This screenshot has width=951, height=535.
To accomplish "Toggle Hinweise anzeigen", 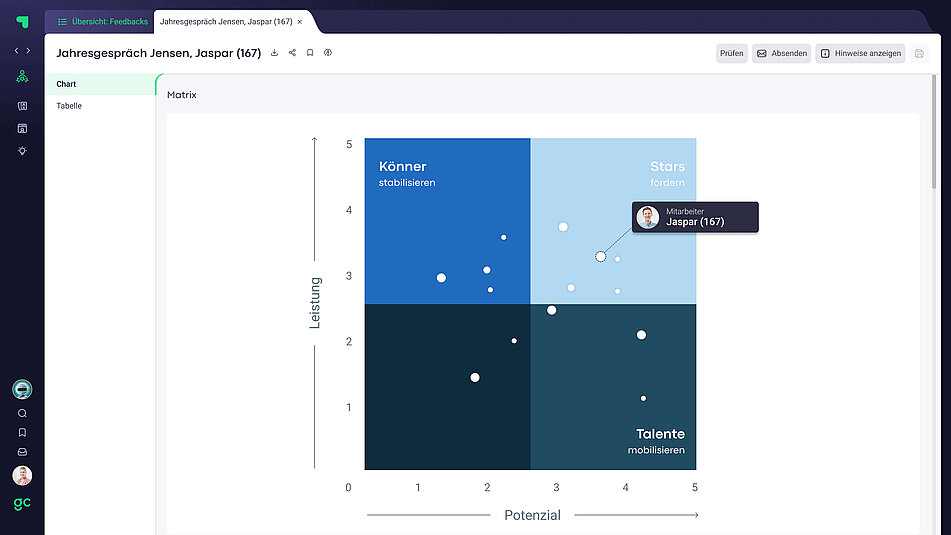I will click(x=860, y=54).
